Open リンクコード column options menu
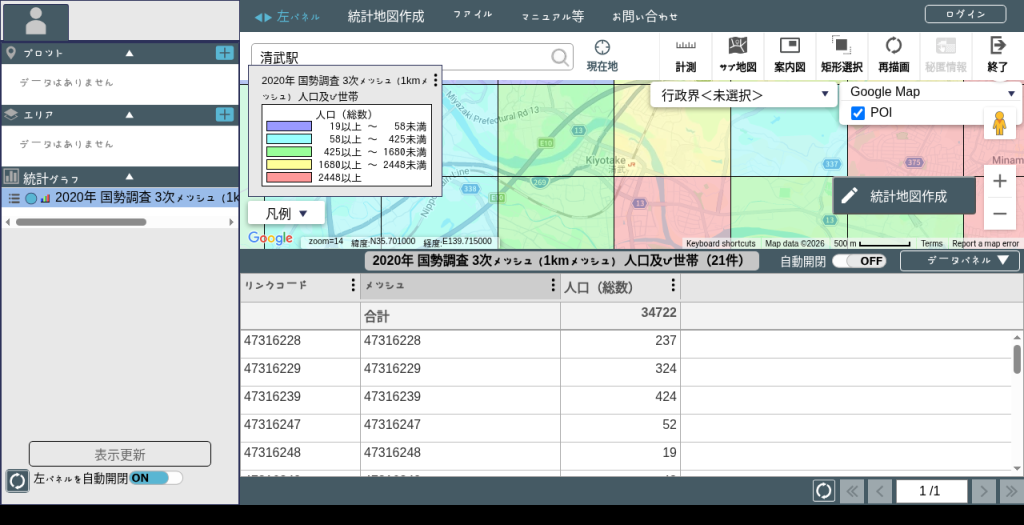1024x525 pixels. pyautogui.click(x=353, y=285)
